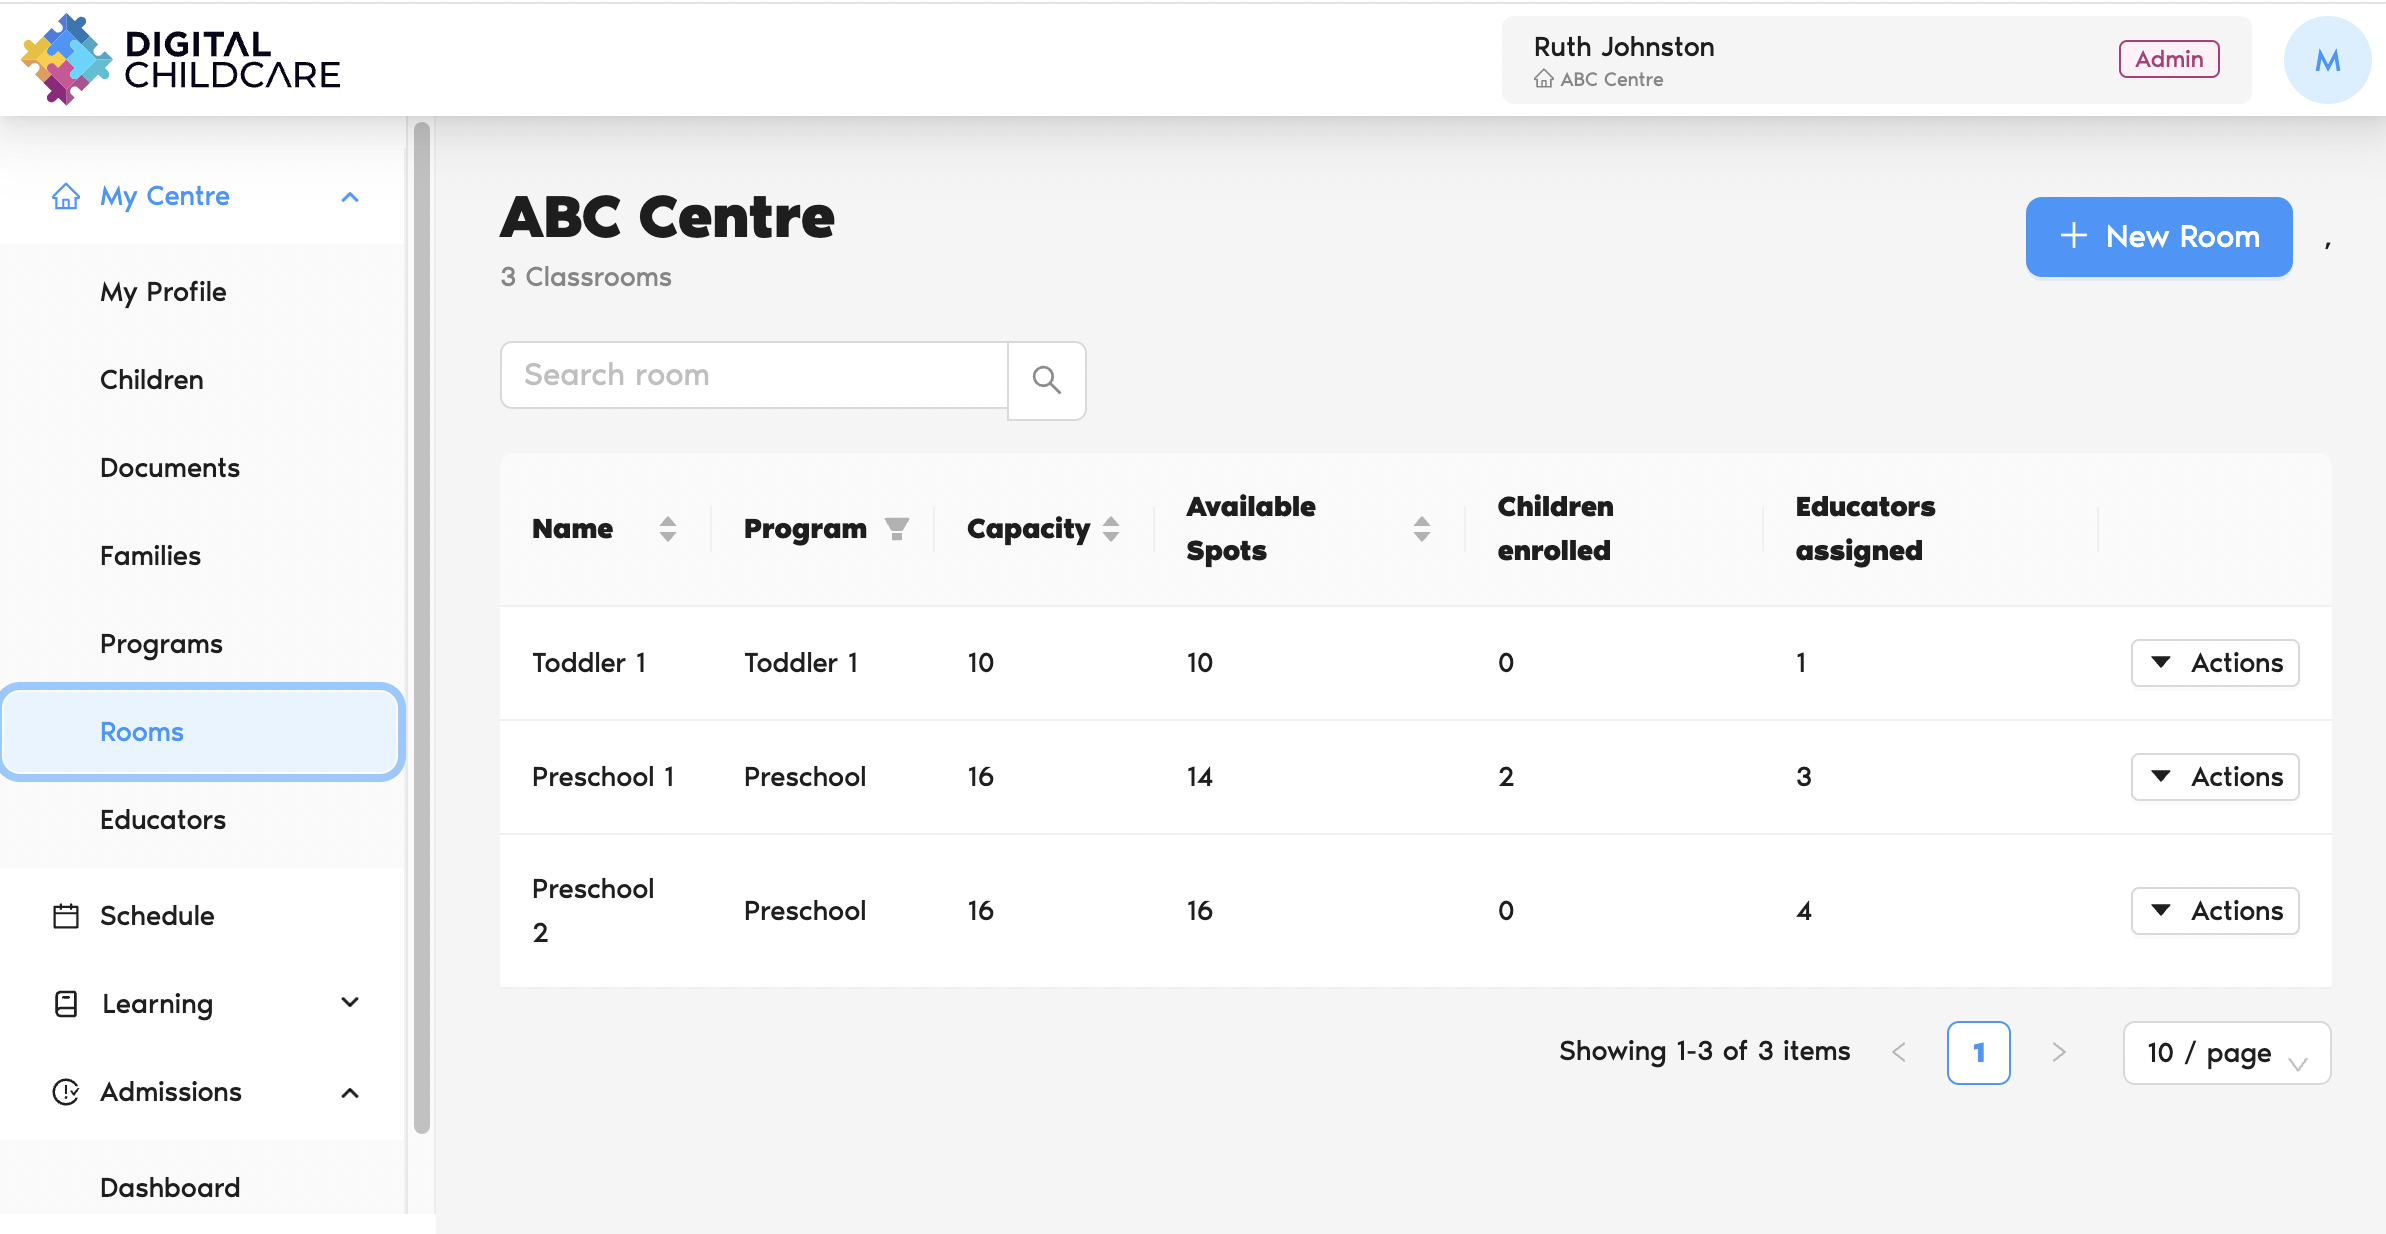Sort by Available Spots arrows
Image resolution: width=2386 pixels, height=1234 pixels.
click(1421, 528)
